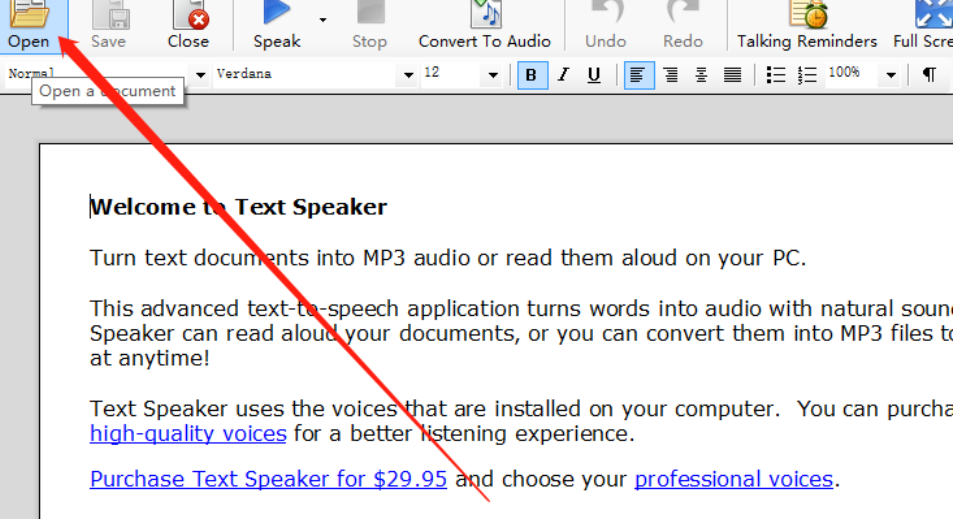Toggle Bold formatting
The width and height of the screenshot is (954, 519).
point(532,75)
